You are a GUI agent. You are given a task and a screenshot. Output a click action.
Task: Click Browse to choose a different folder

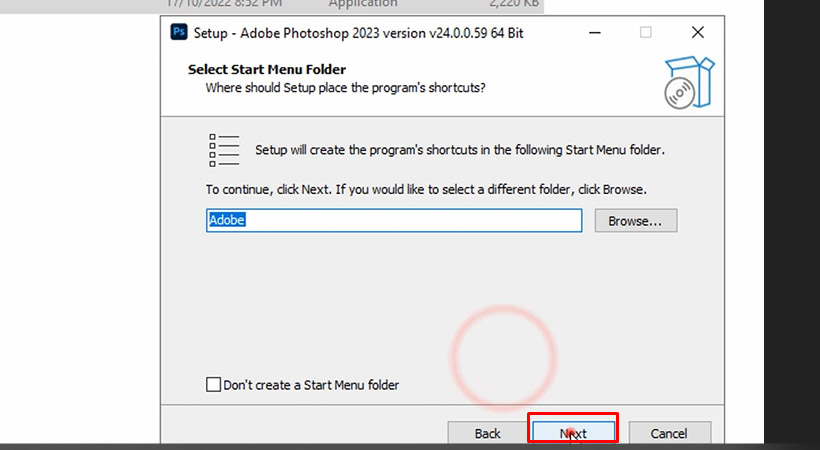tap(635, 220)
